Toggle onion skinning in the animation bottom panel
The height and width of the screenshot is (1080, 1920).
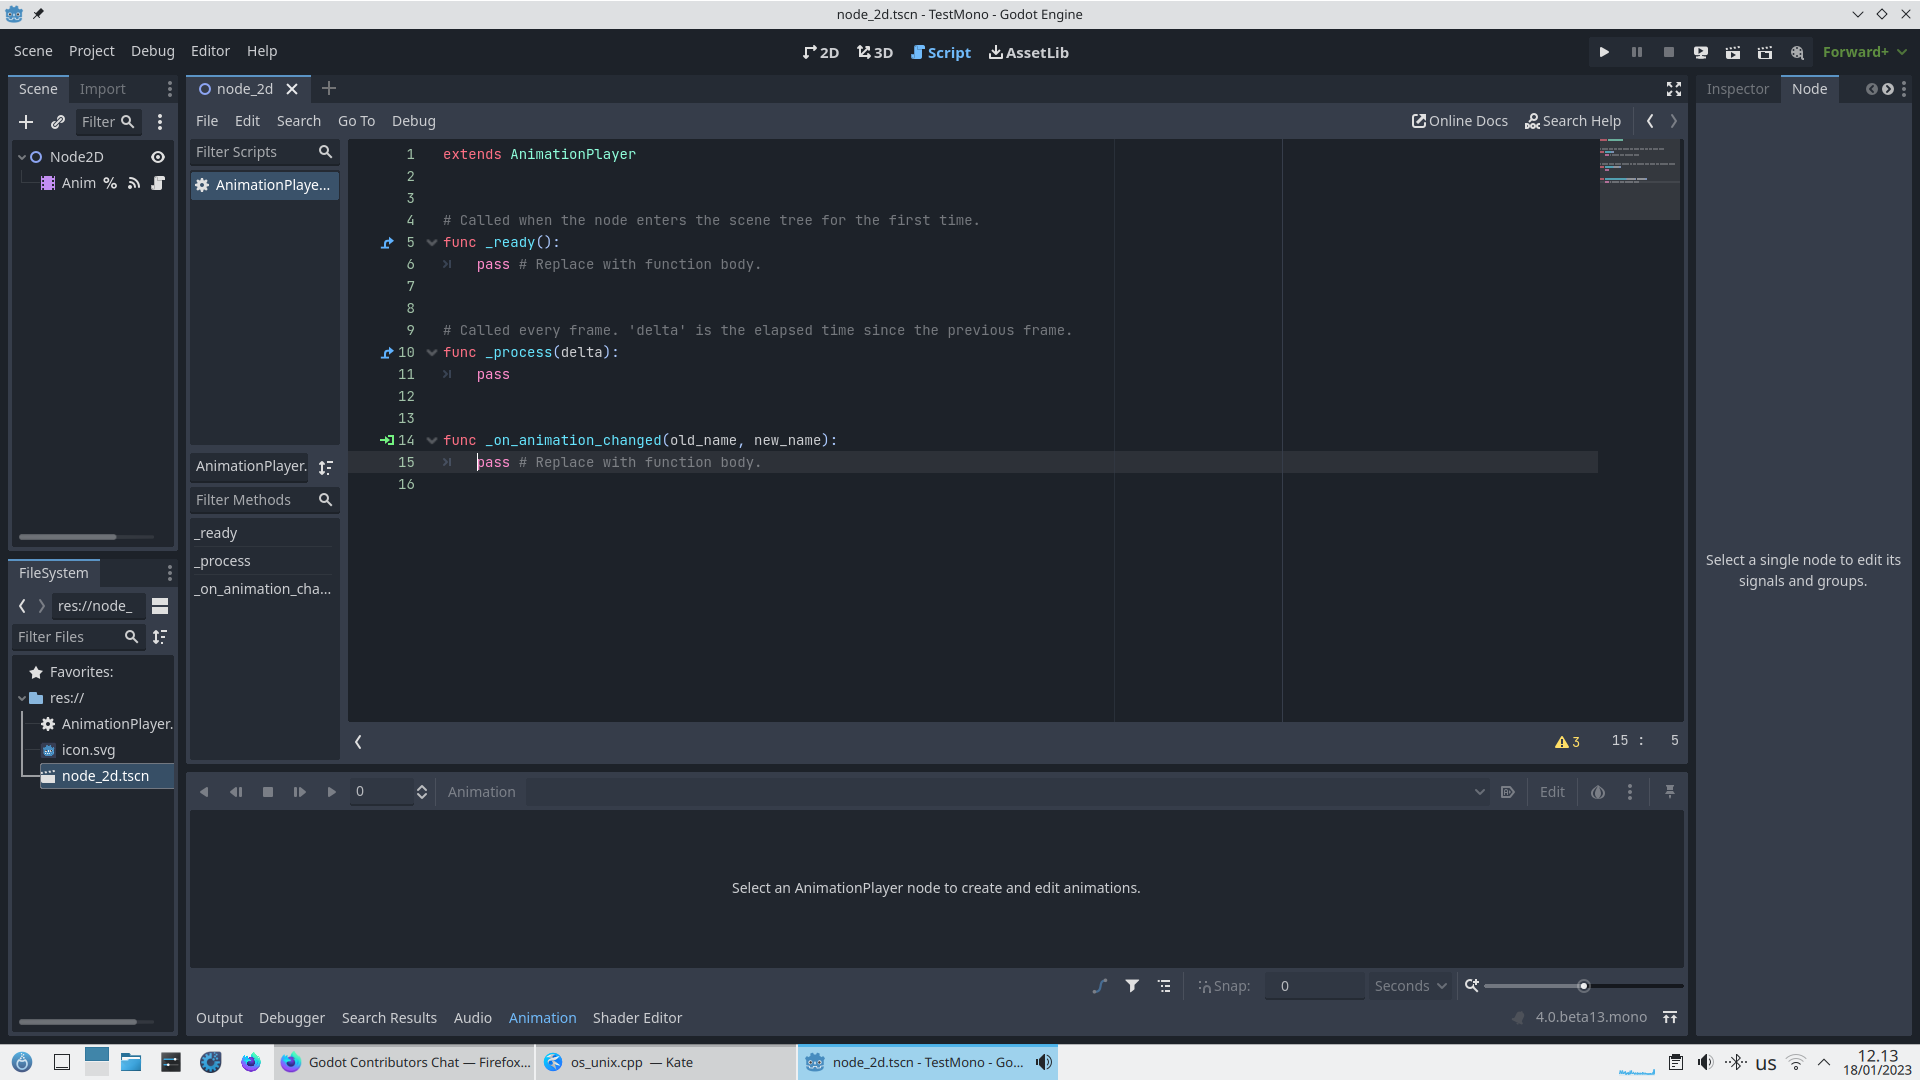coord(1597,791)
